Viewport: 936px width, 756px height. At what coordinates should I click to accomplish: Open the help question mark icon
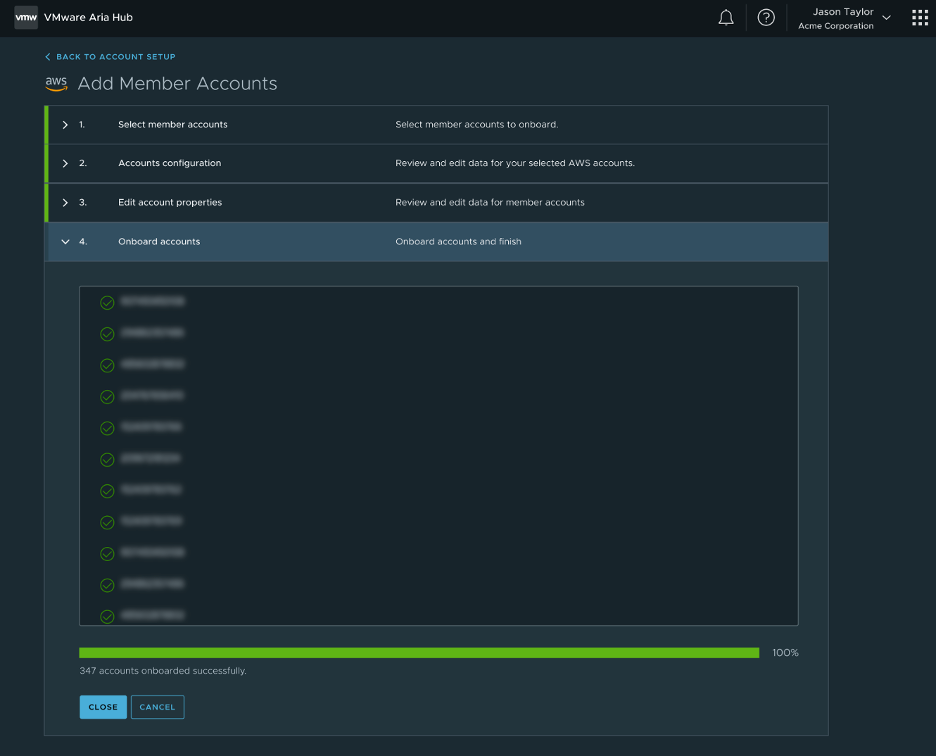click(x=766, y=18)
